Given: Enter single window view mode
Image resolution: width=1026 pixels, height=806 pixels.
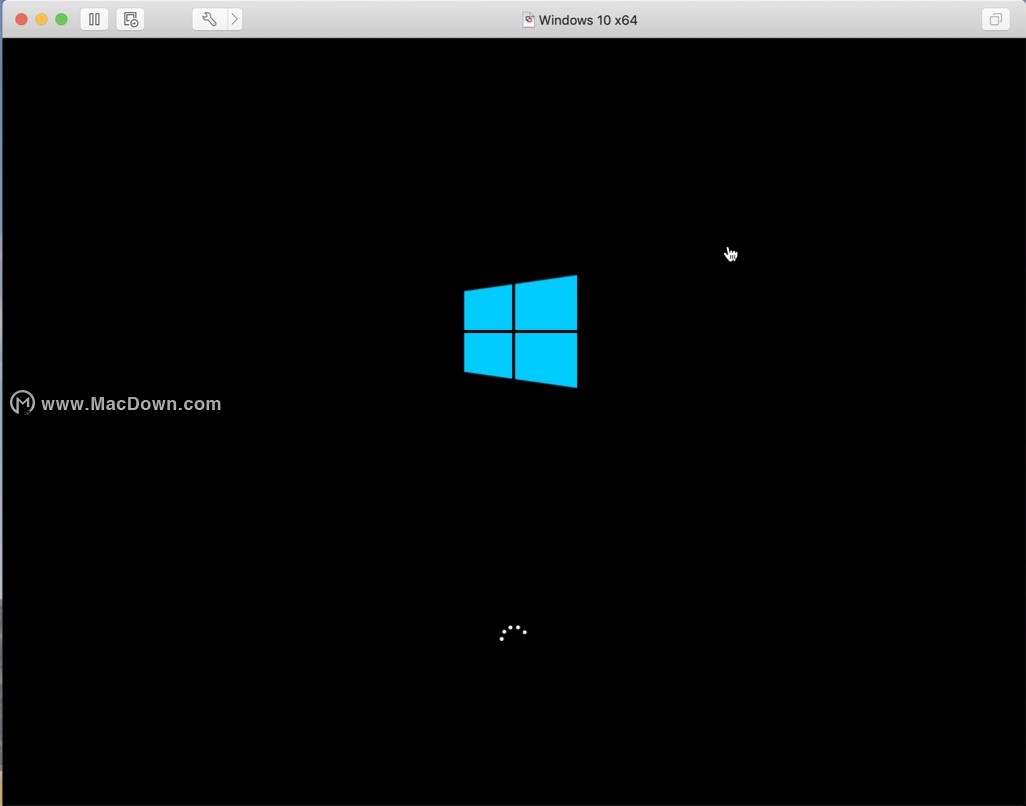Looking at the screenshot, I should 995,20.
